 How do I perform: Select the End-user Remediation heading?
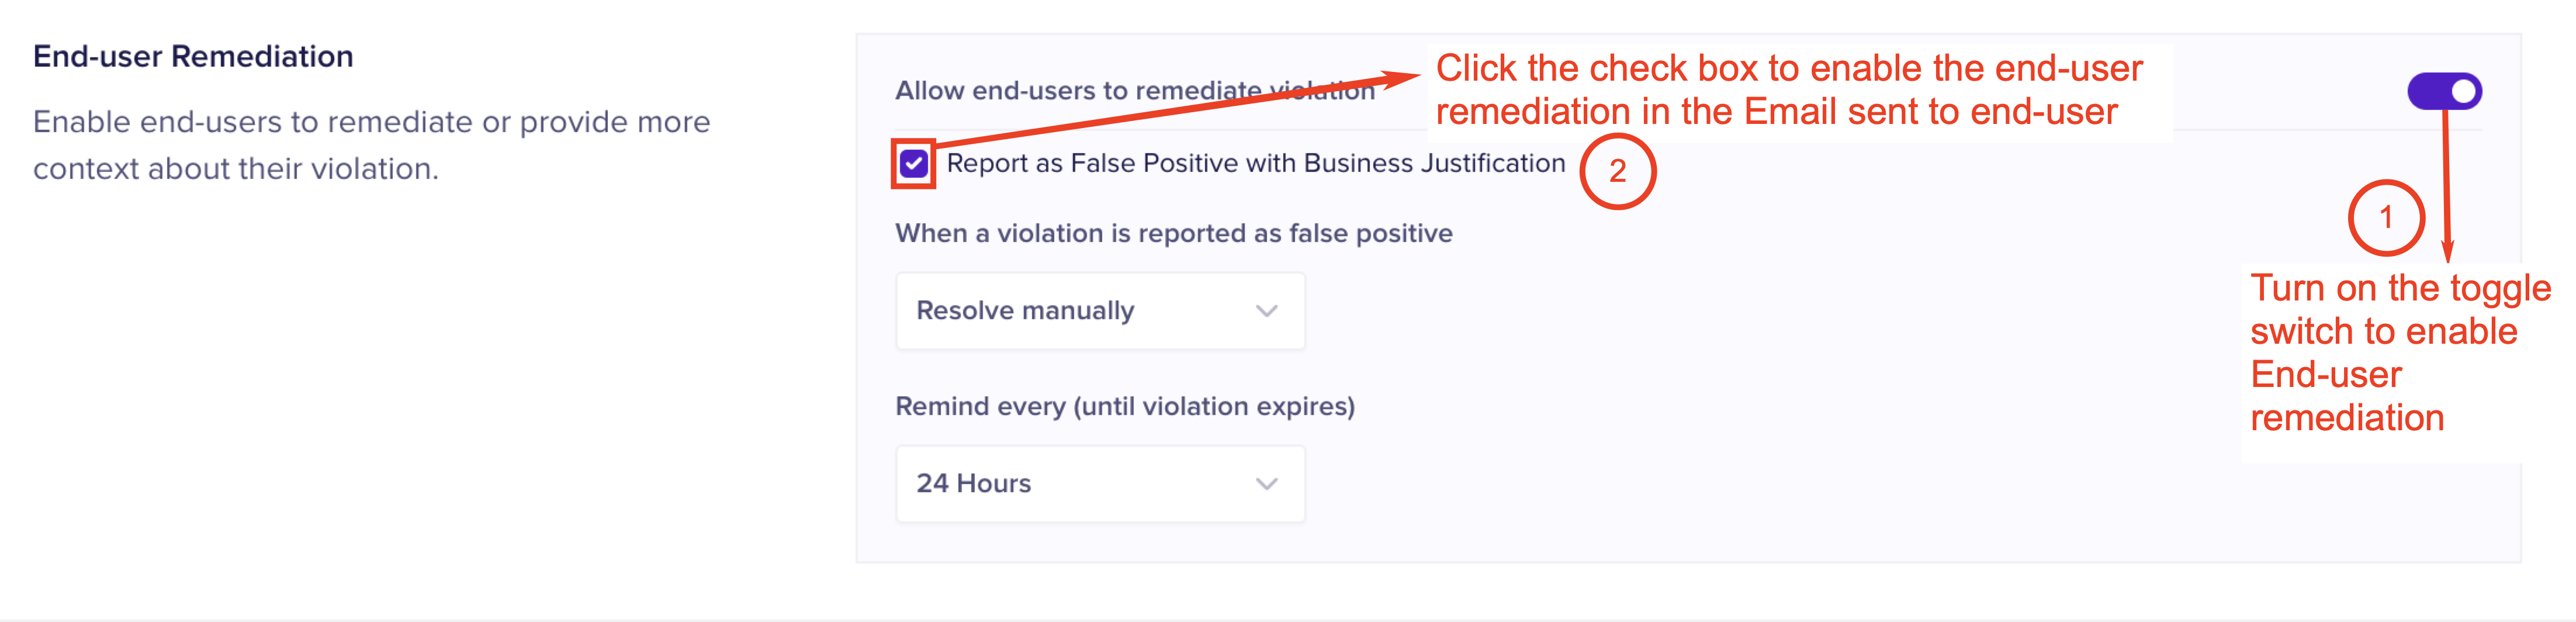coord(193,57)
